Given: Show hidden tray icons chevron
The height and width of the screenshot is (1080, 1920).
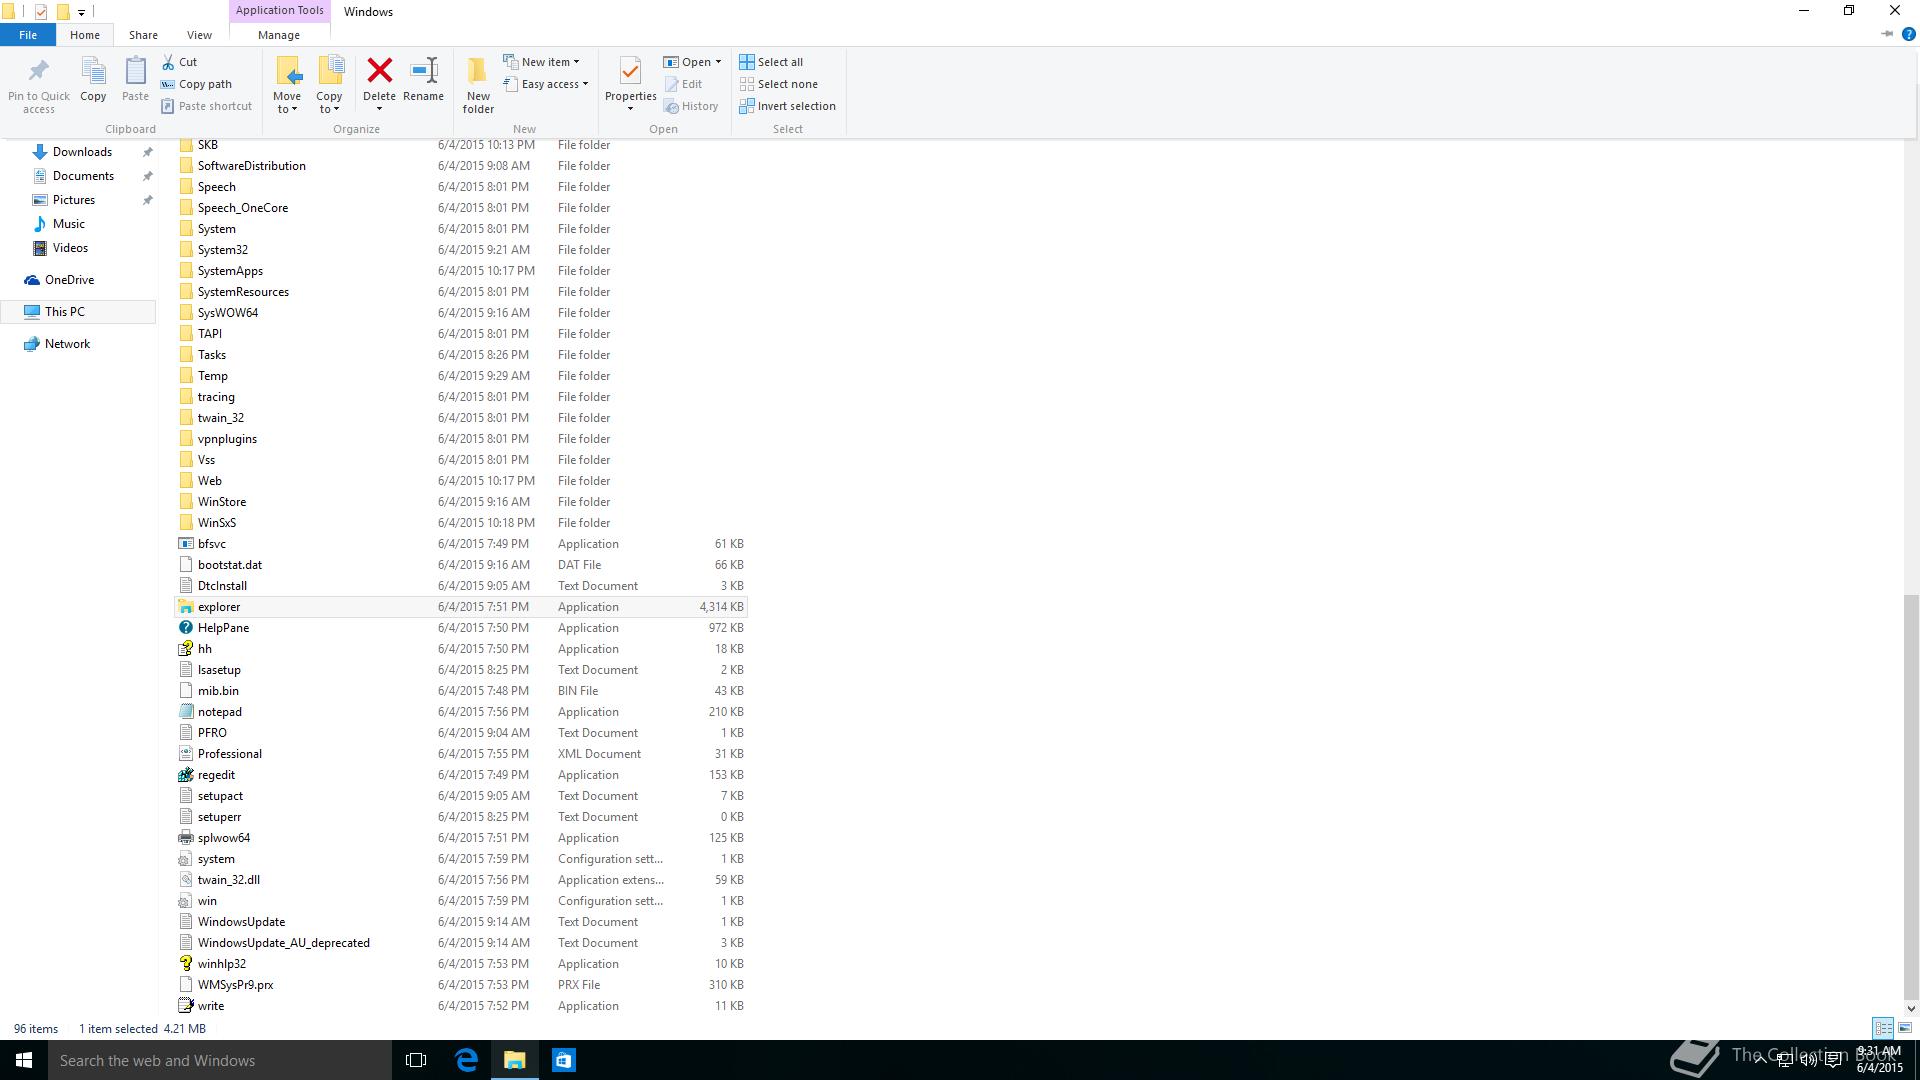Looking at the screenshot, I should click(x=1760, y=1060).
